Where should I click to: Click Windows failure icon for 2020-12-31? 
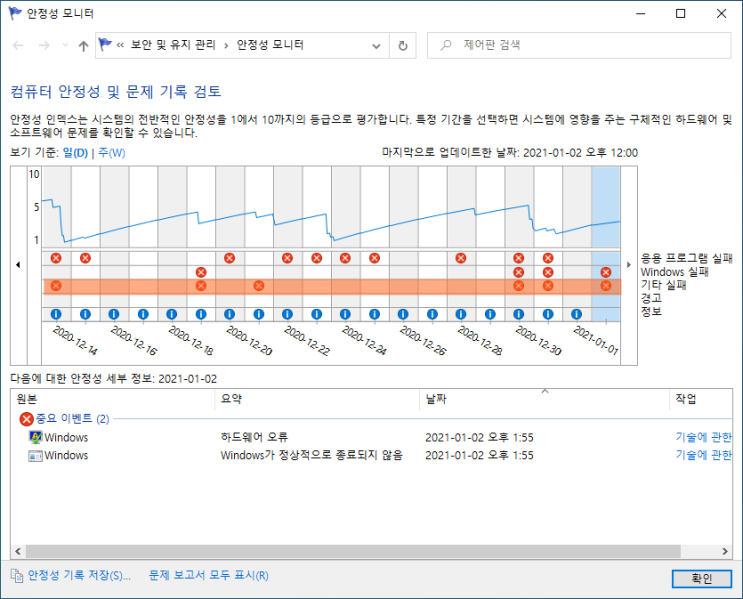(548, 272)
